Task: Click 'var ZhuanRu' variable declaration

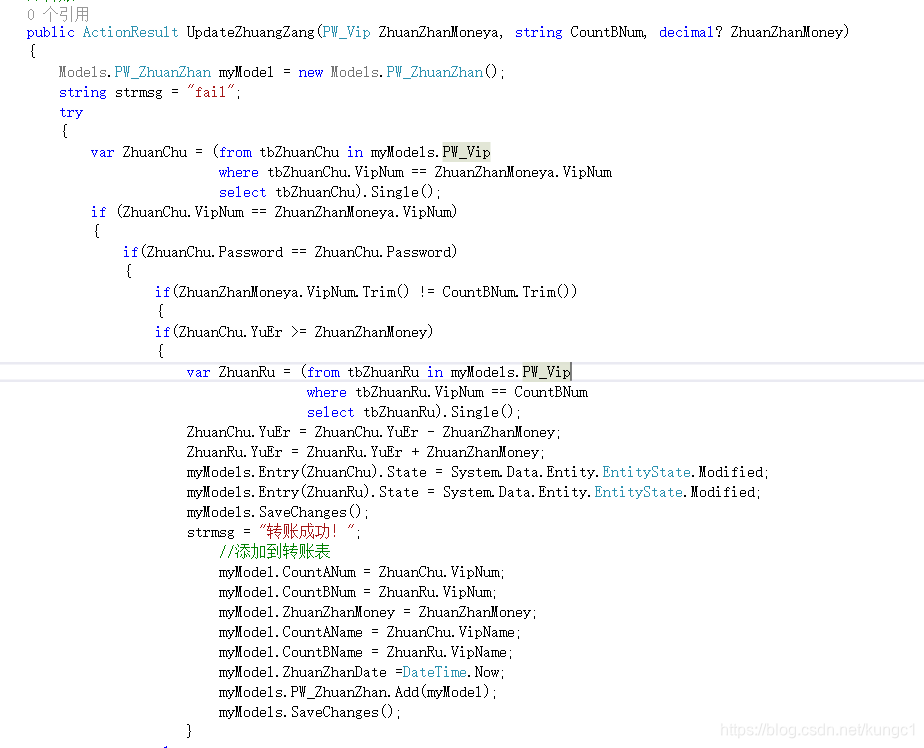Action: coord(231,372)
